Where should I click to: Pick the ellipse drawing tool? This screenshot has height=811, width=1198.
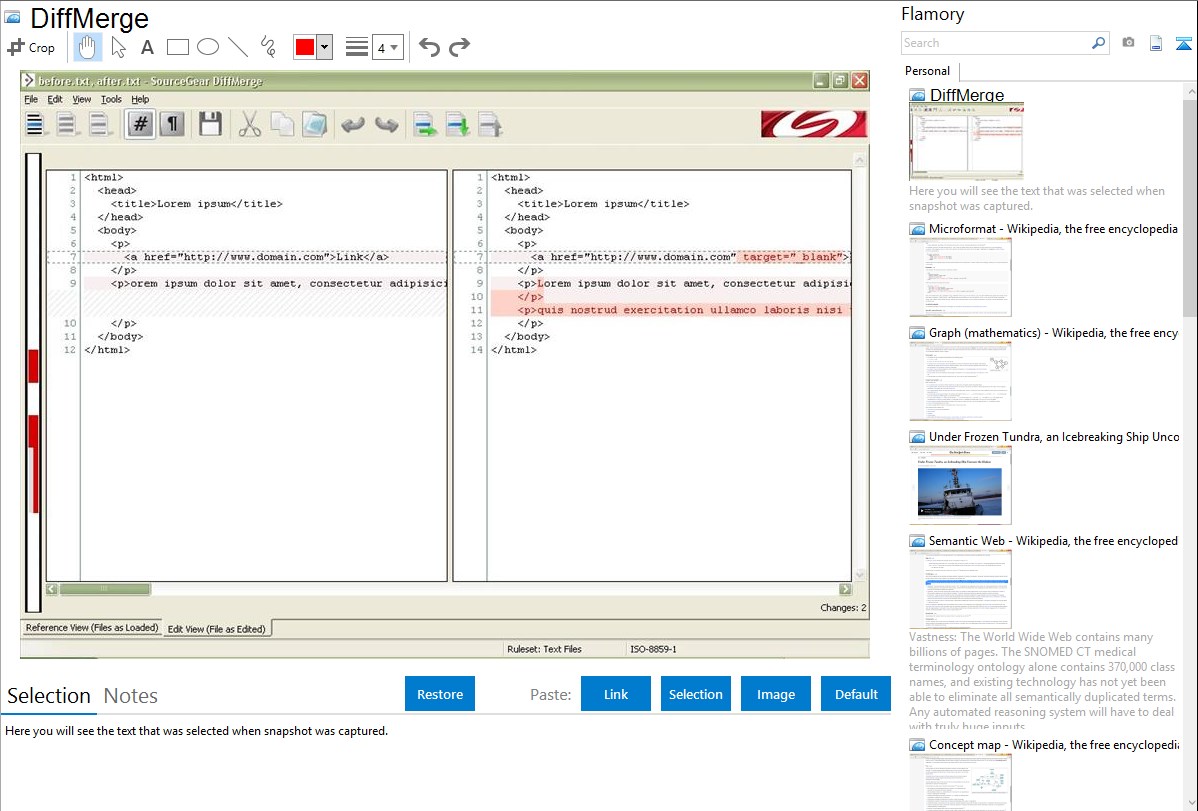[x=208, y=47]
